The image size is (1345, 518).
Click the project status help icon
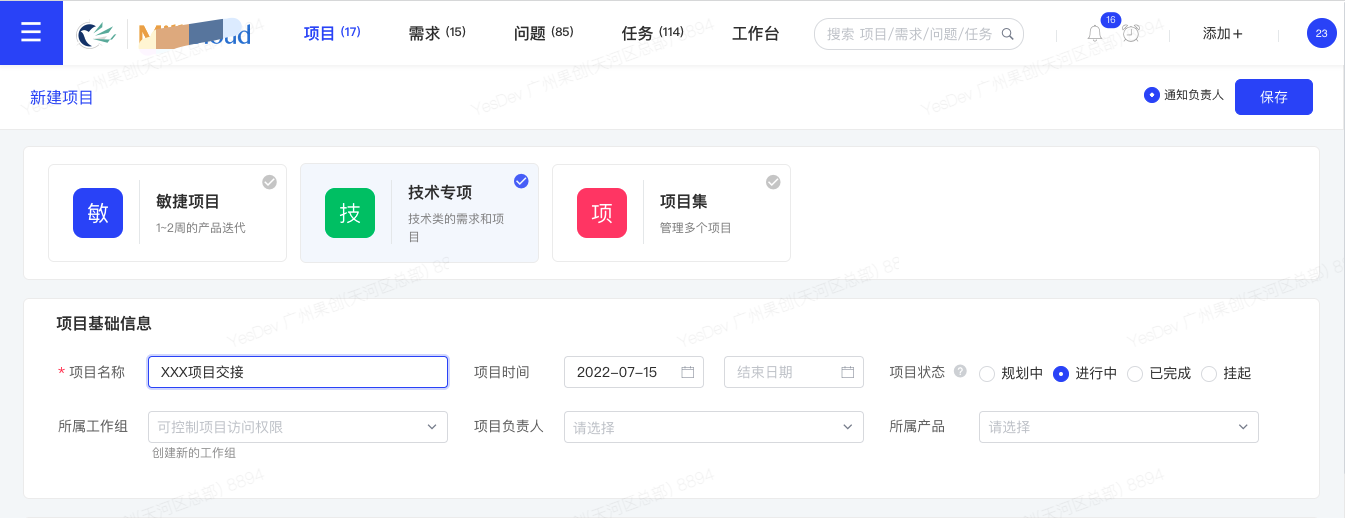[960, 371]
